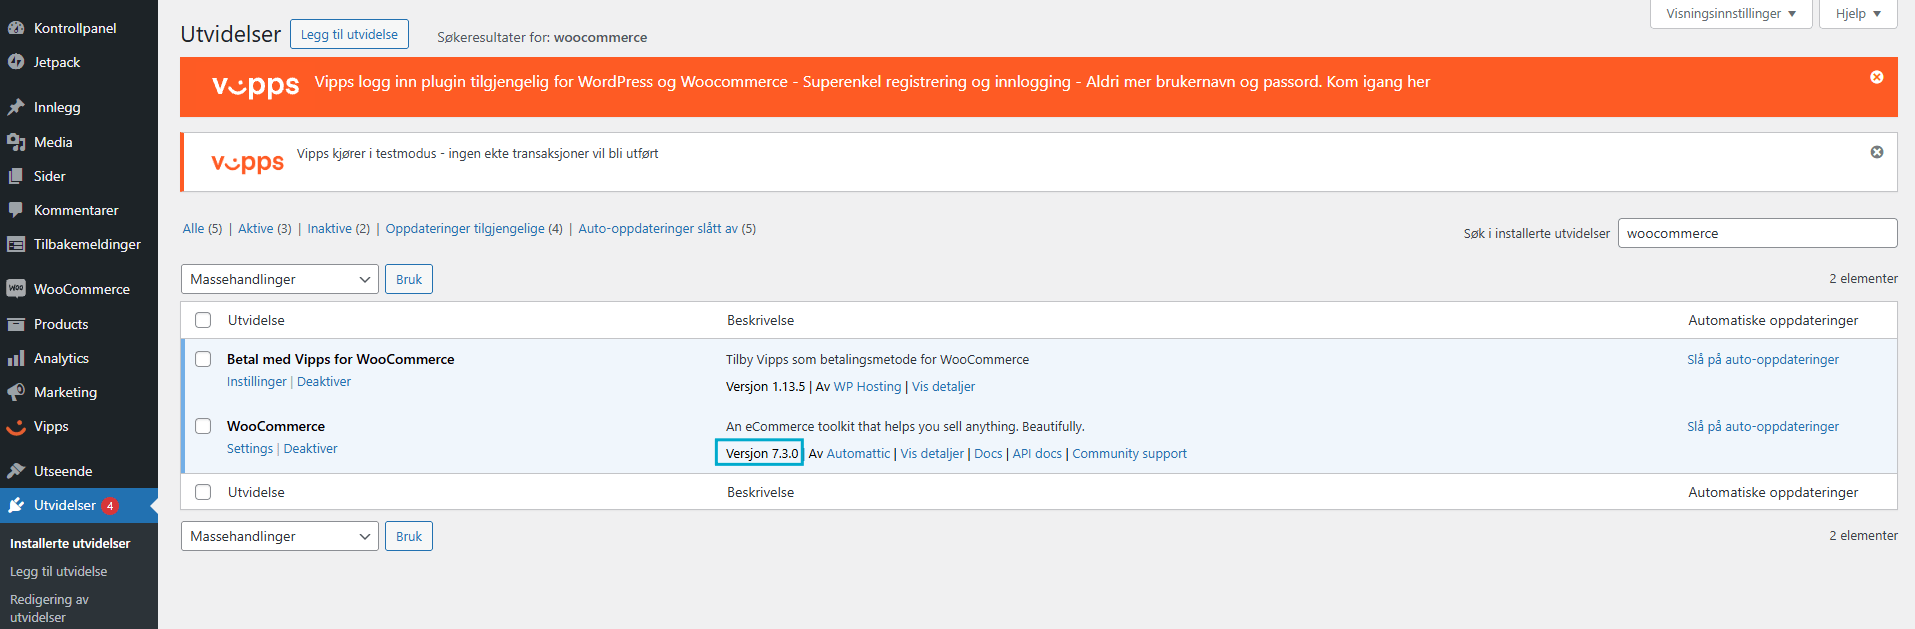Check the WooCommerce plugin checkbox
Screen dimensions: 1915x629
pos(203,426)
